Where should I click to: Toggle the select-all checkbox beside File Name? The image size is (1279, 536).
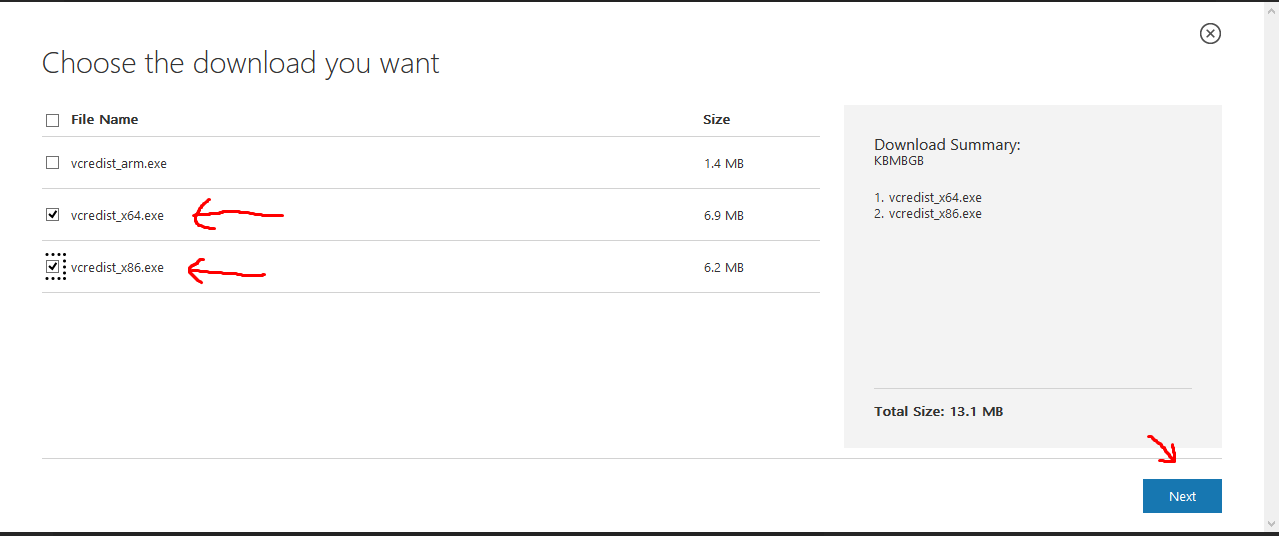[x=53, y=120]
